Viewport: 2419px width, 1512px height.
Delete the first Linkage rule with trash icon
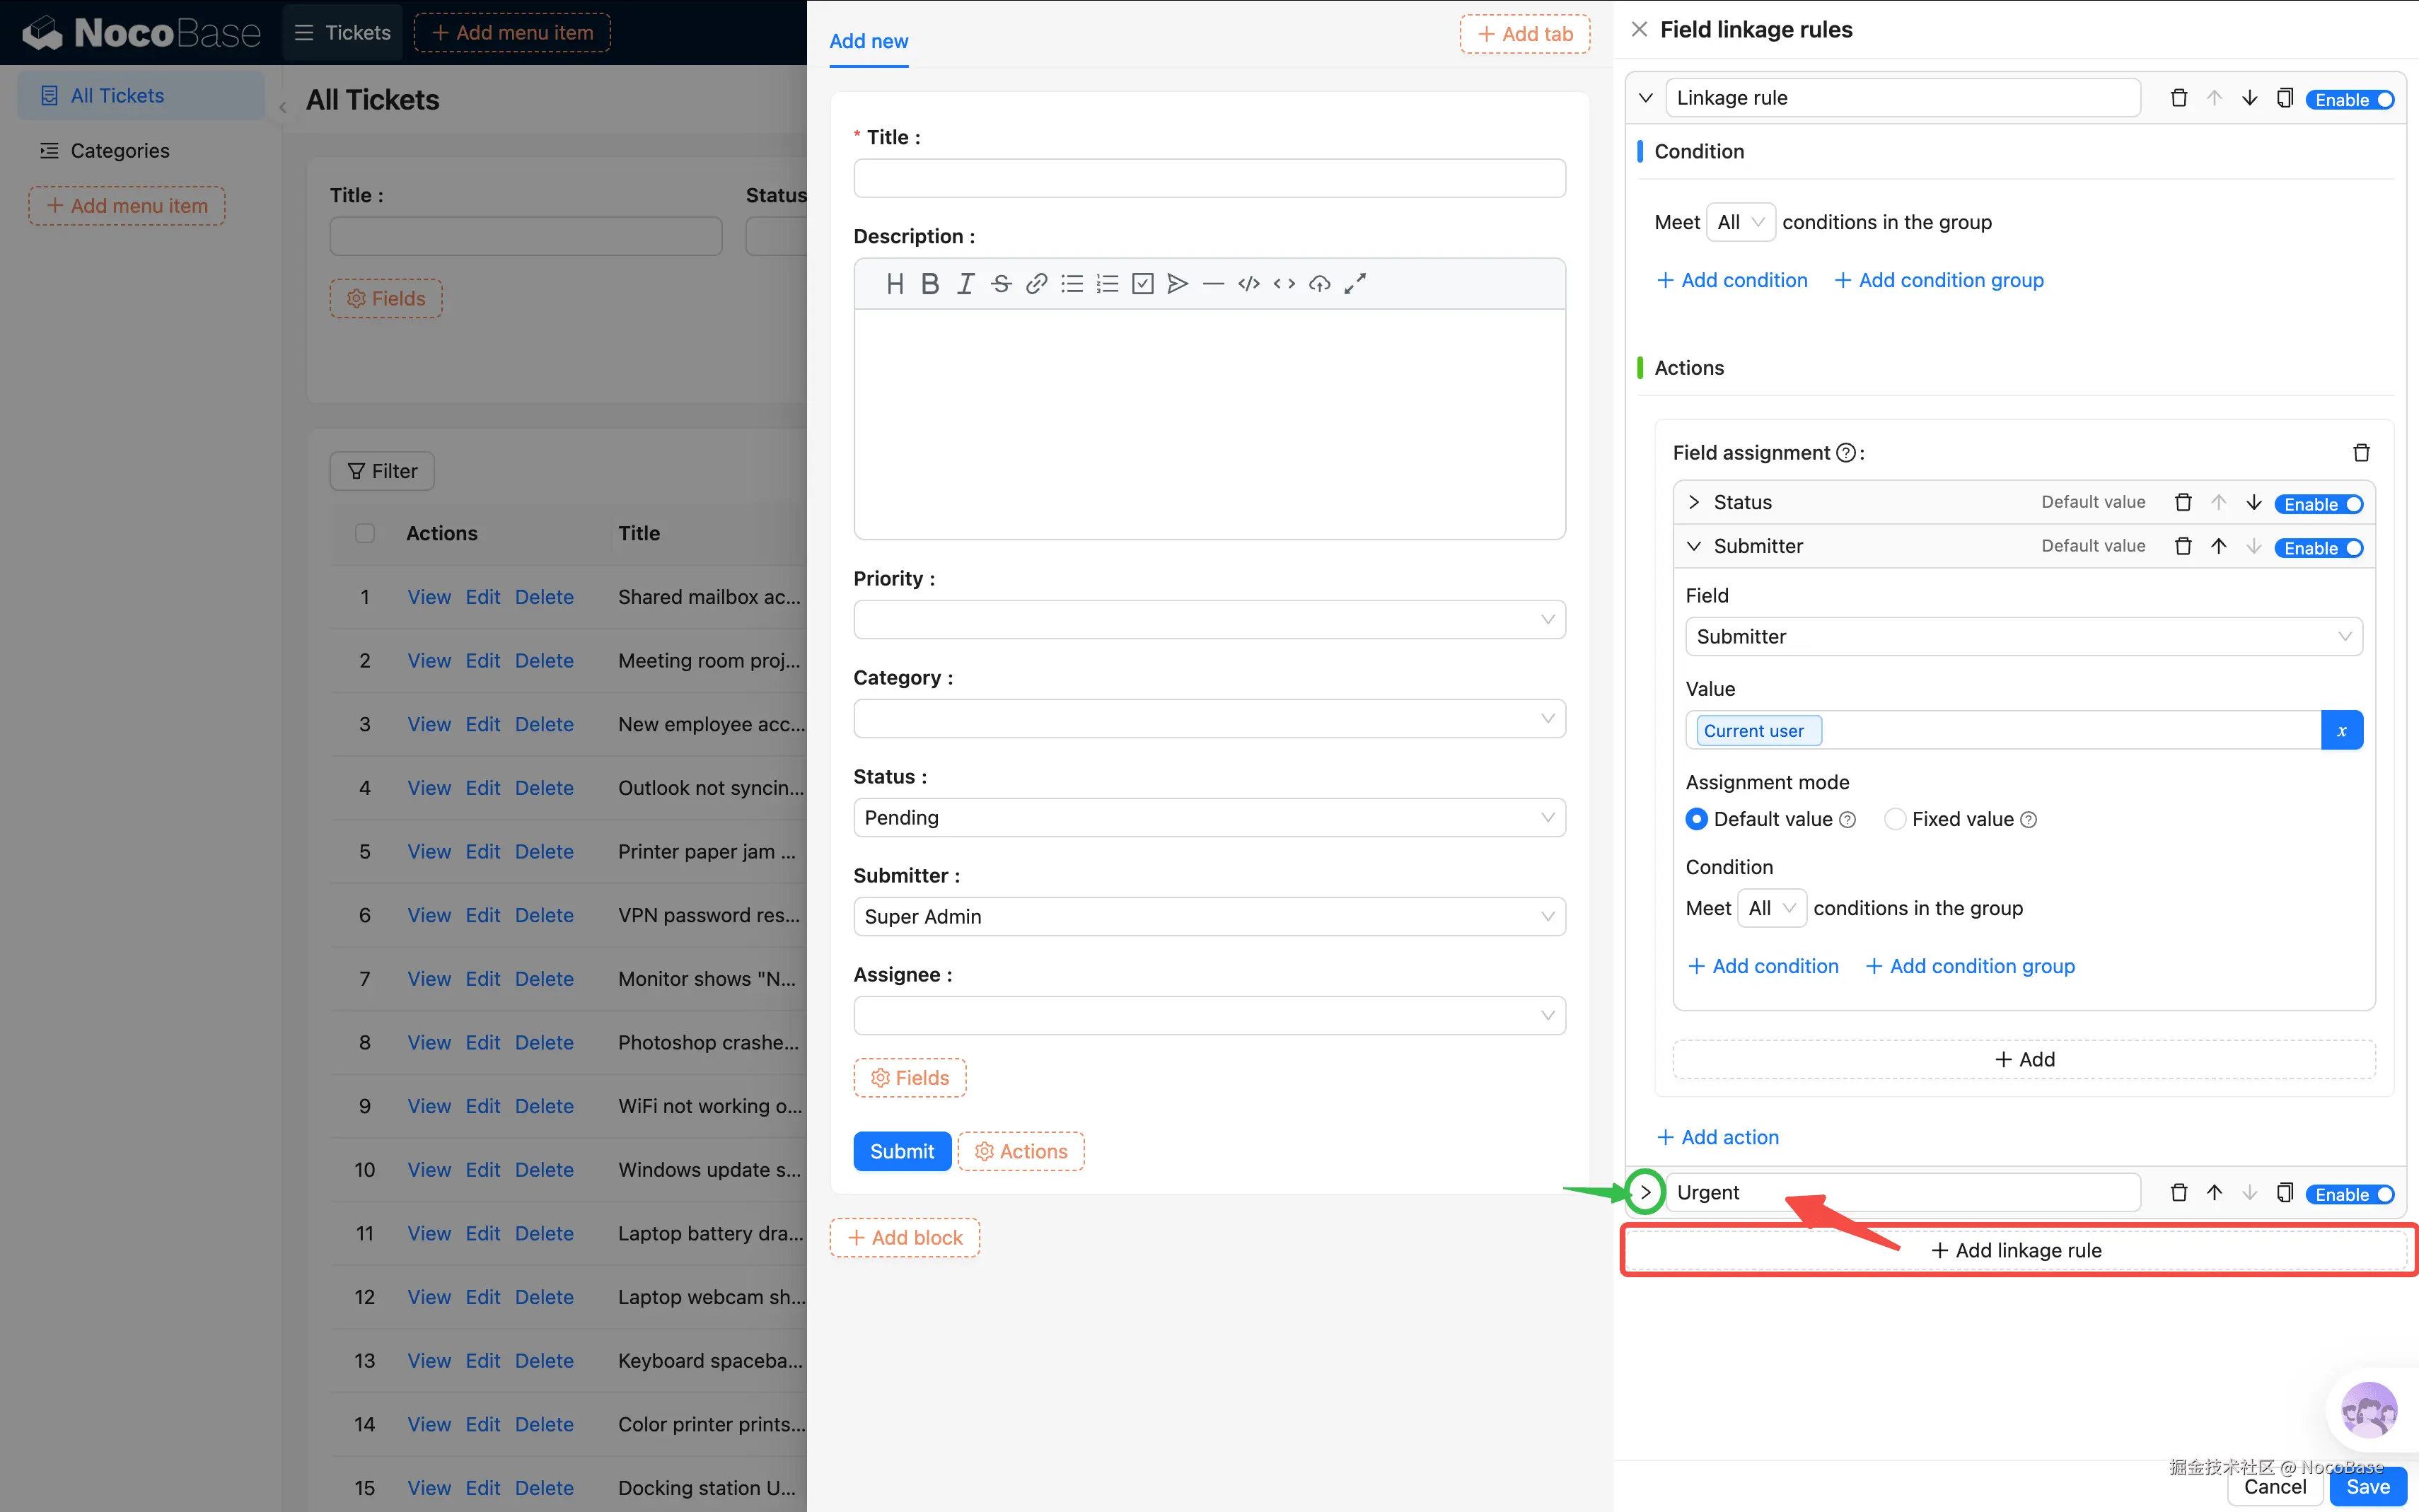[2179, 98]
